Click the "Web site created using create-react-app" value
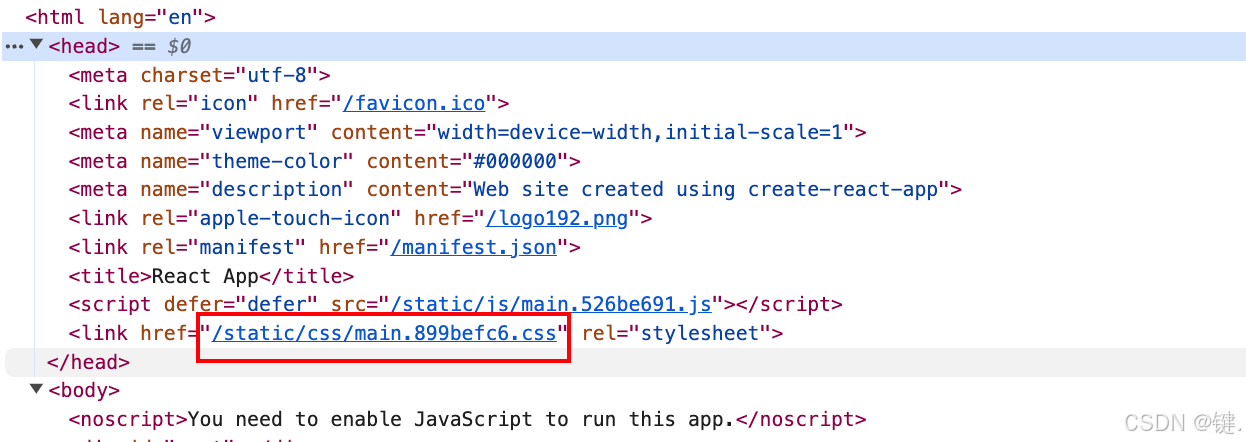The width and height of the screenshot is (1246, 442). (x=706, y=189)
